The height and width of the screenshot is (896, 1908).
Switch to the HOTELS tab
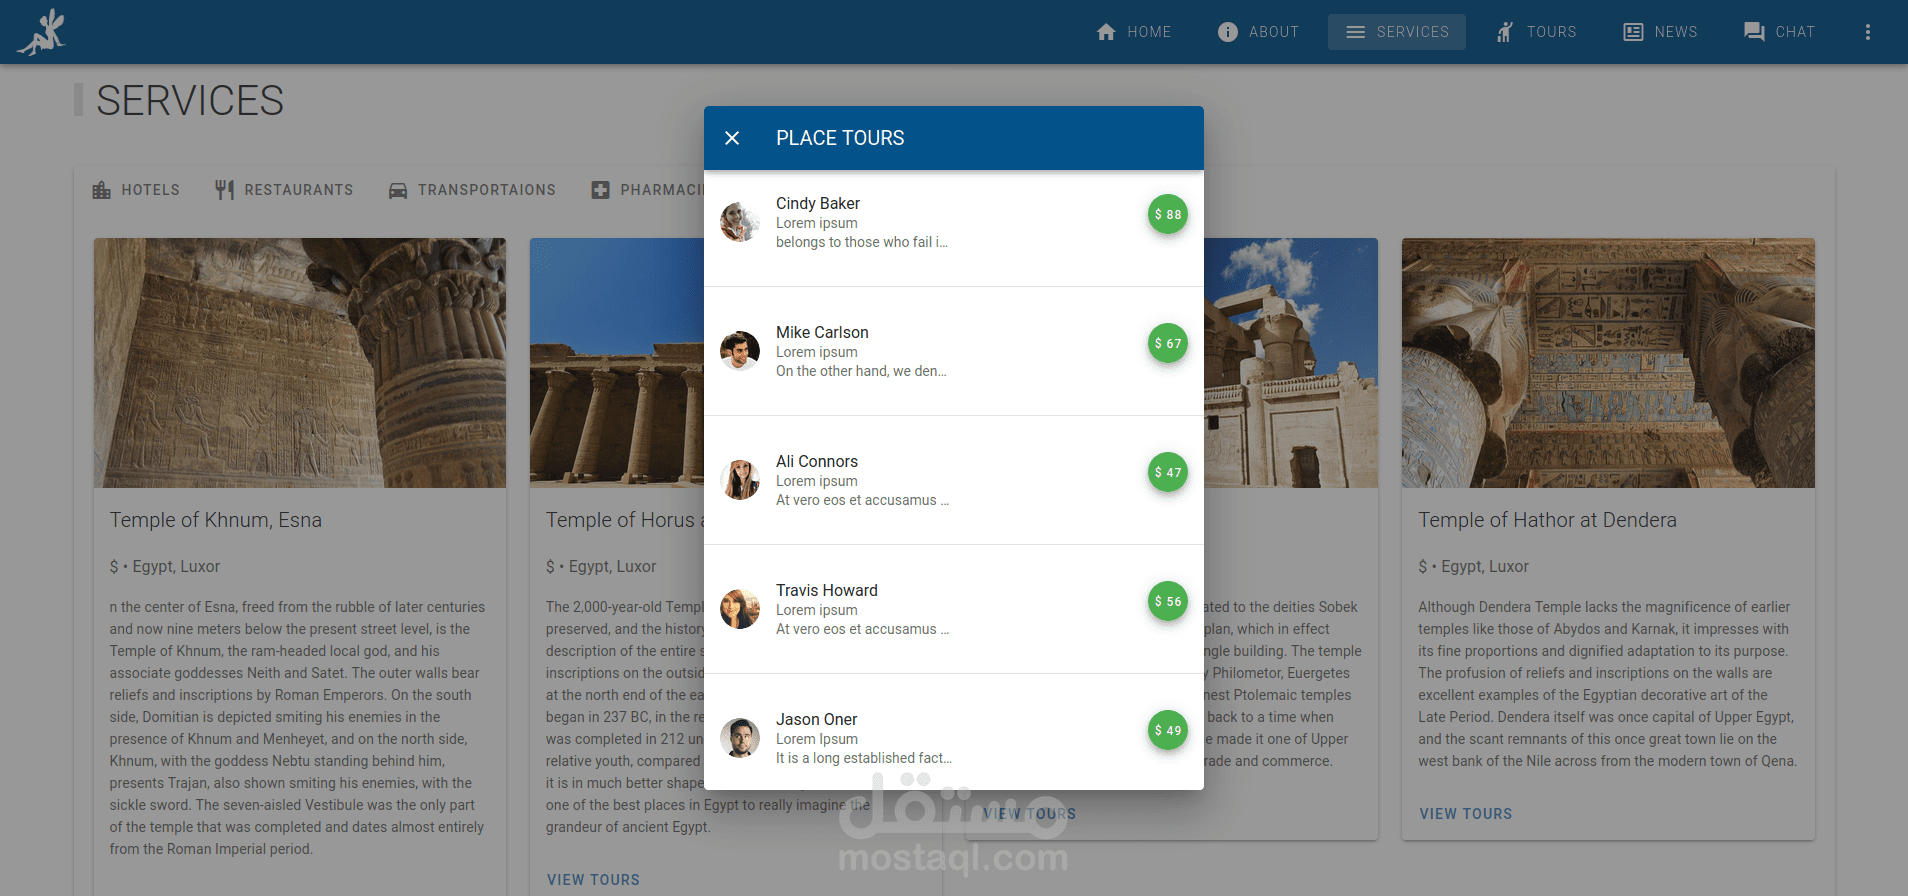[136, 190]
